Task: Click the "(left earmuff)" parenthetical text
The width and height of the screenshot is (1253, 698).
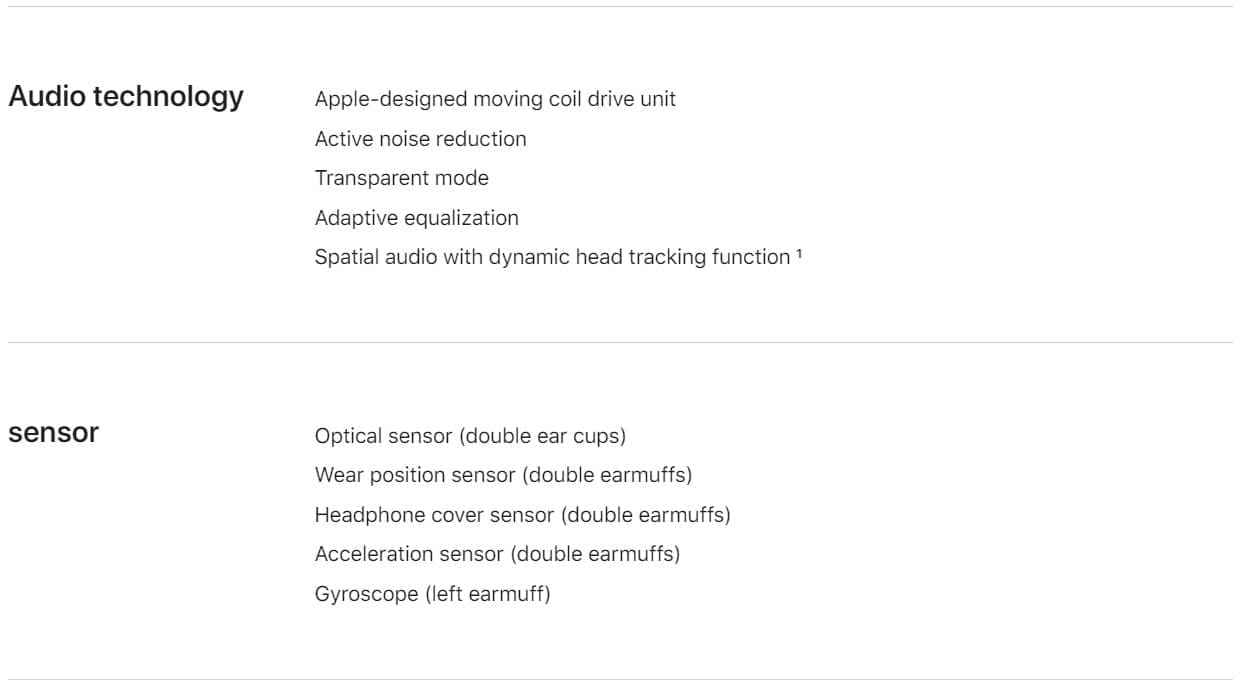Action: pyautogui.click(x=487, y=594)
